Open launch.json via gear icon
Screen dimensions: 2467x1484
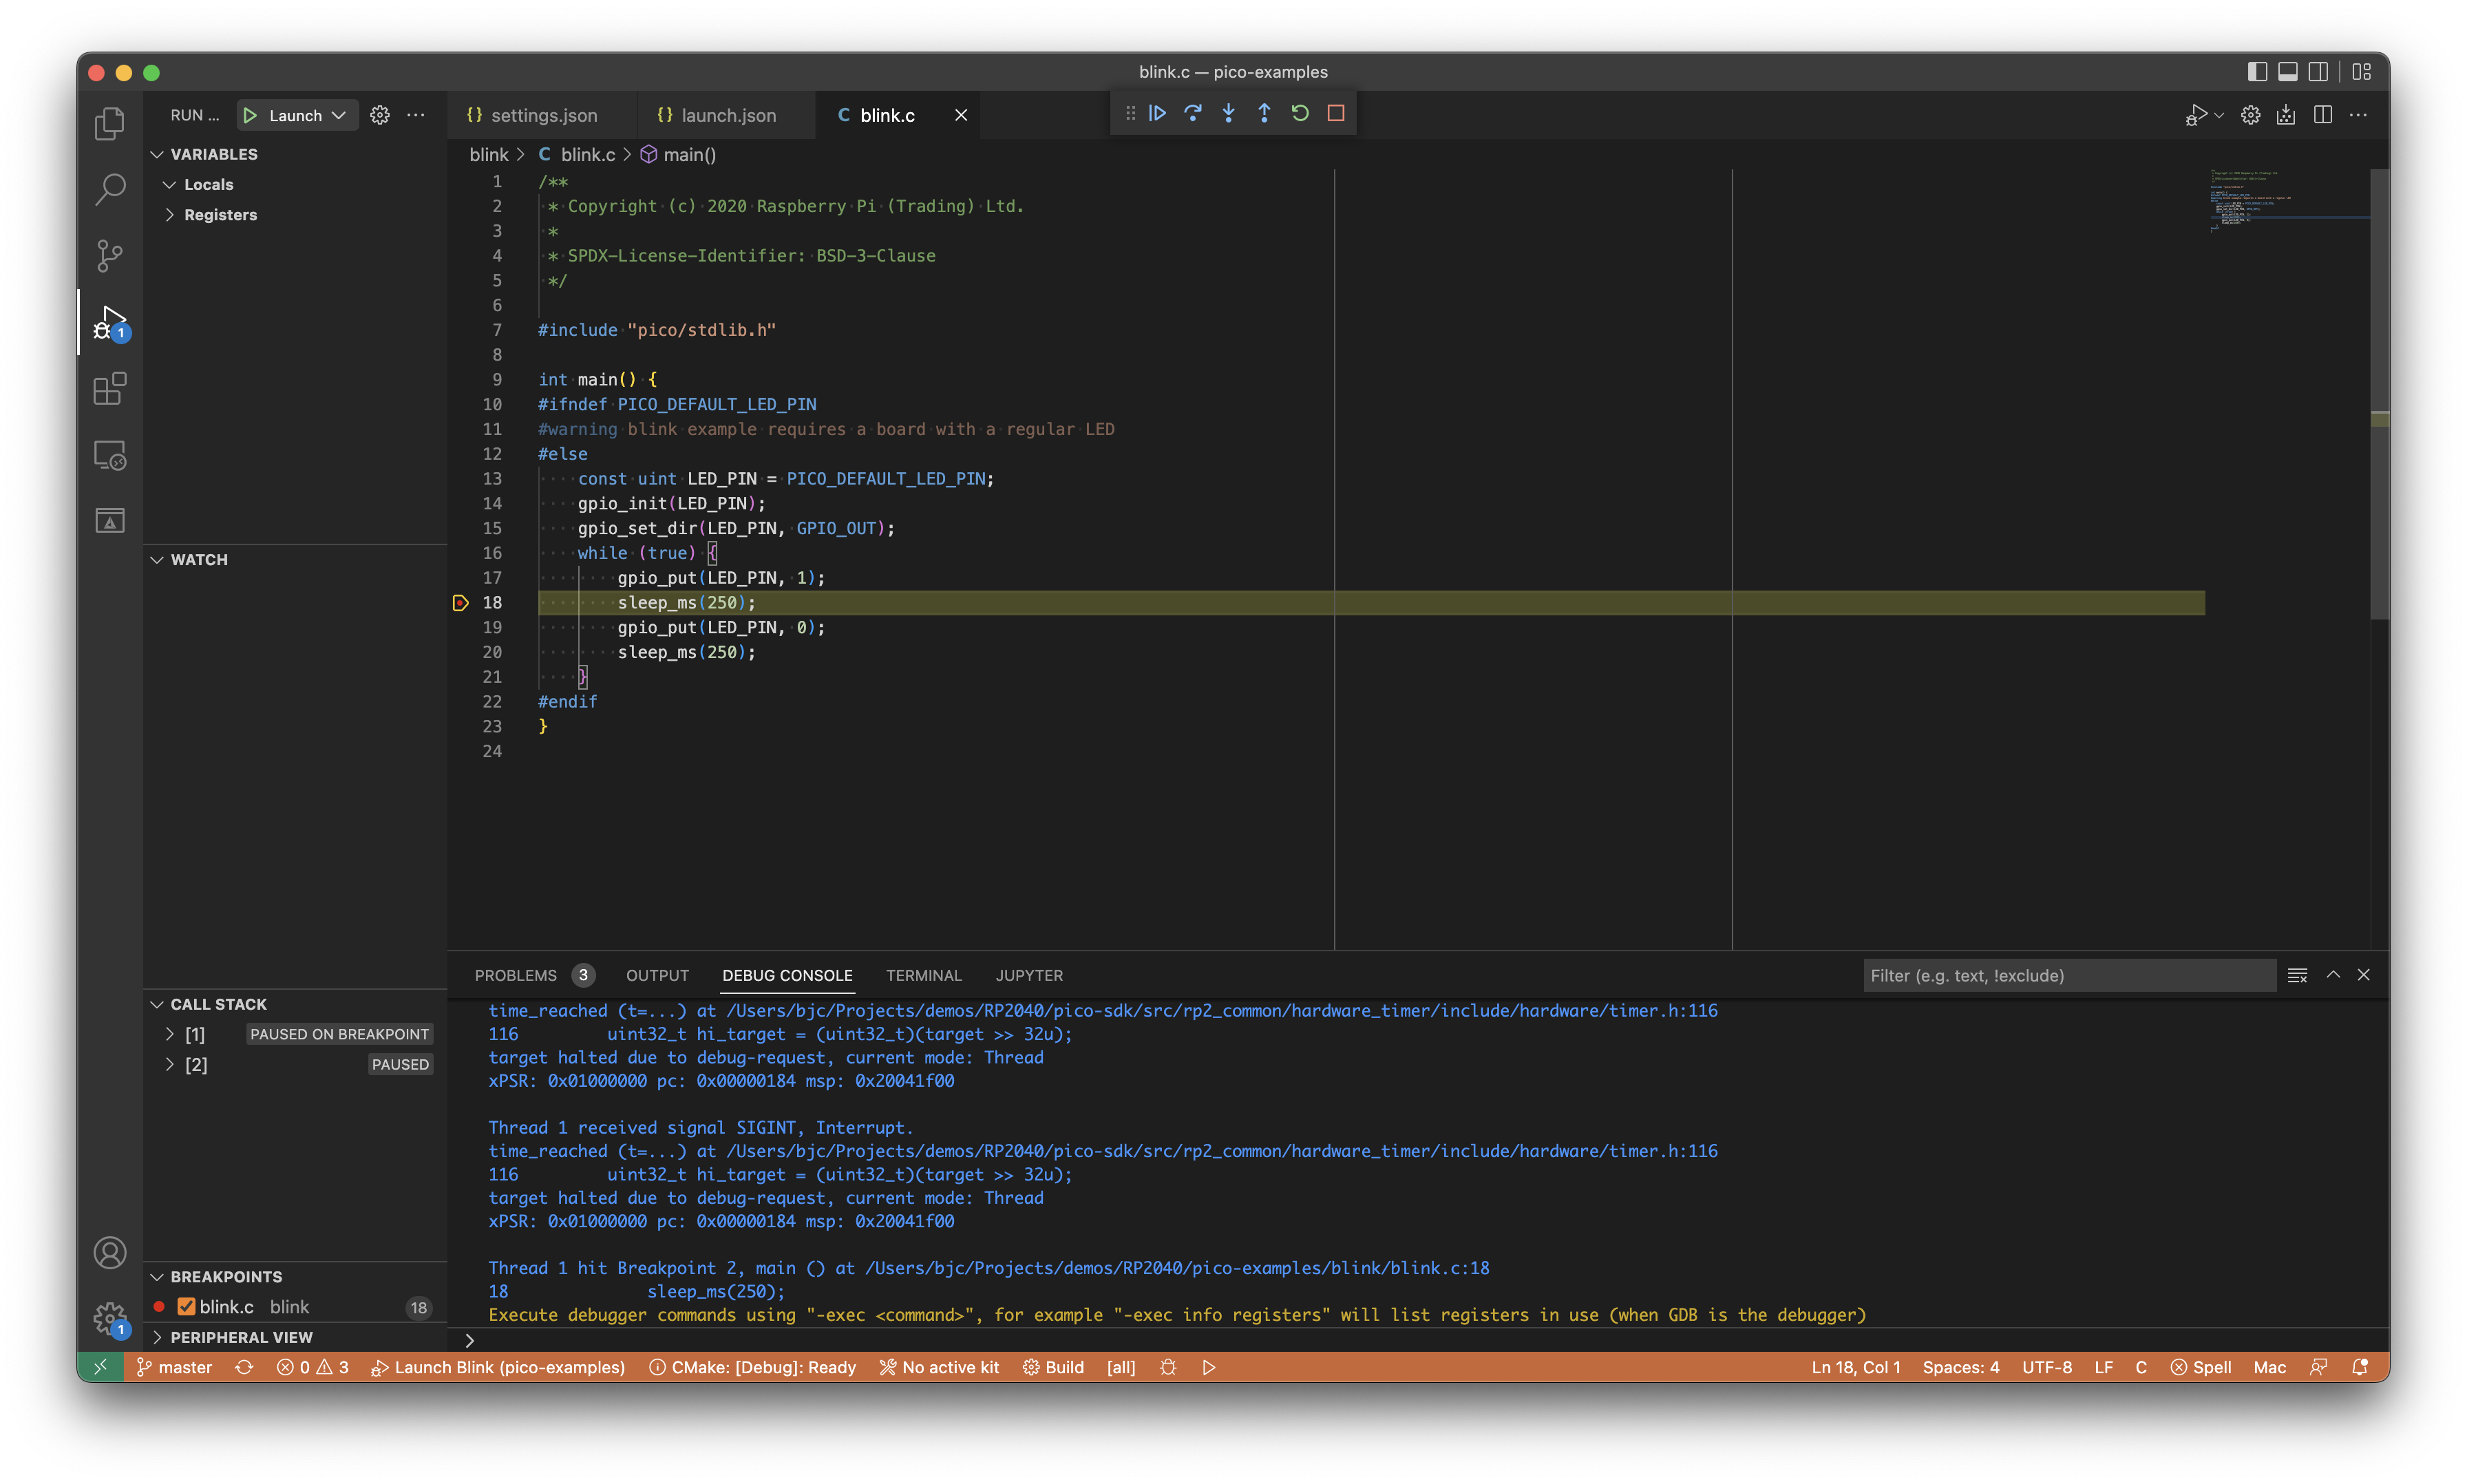tap(379, 116)
